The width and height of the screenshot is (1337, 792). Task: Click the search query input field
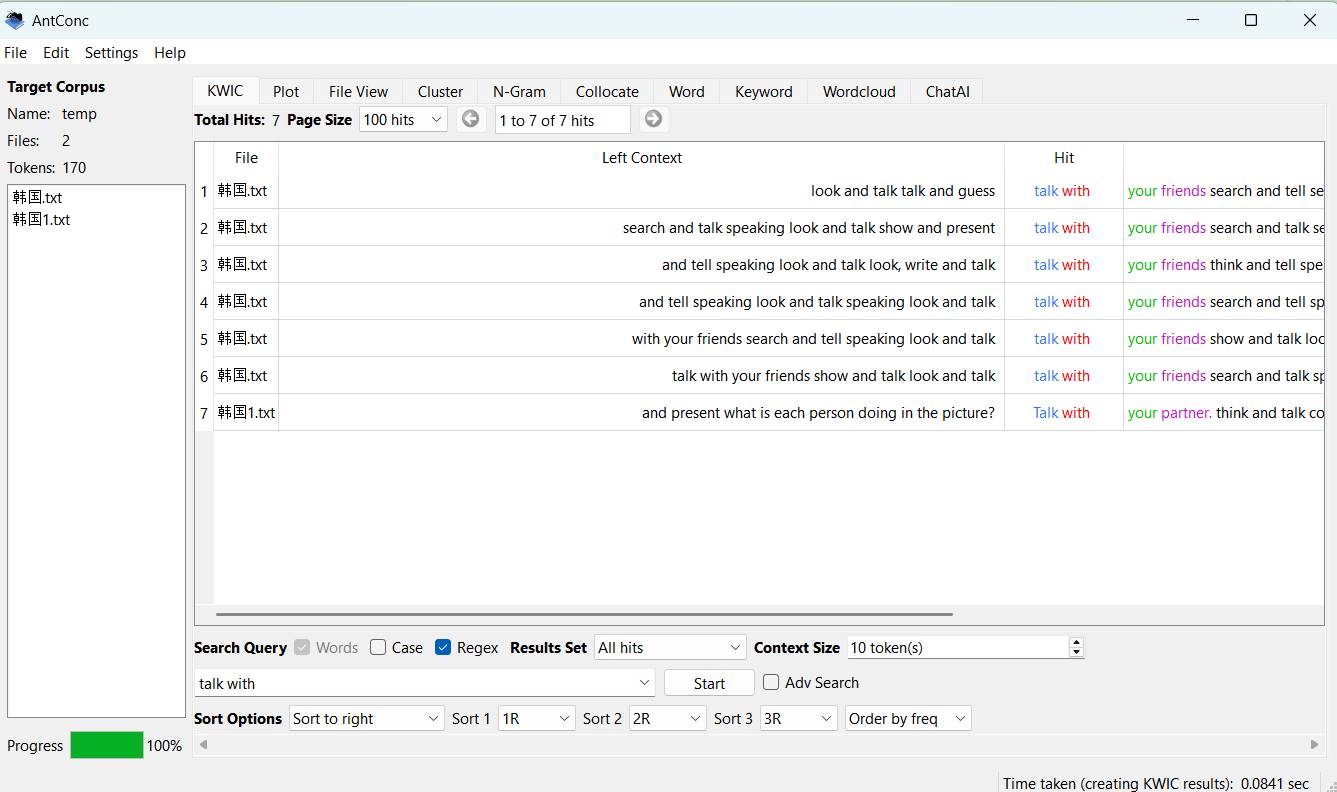coord(415,683)
